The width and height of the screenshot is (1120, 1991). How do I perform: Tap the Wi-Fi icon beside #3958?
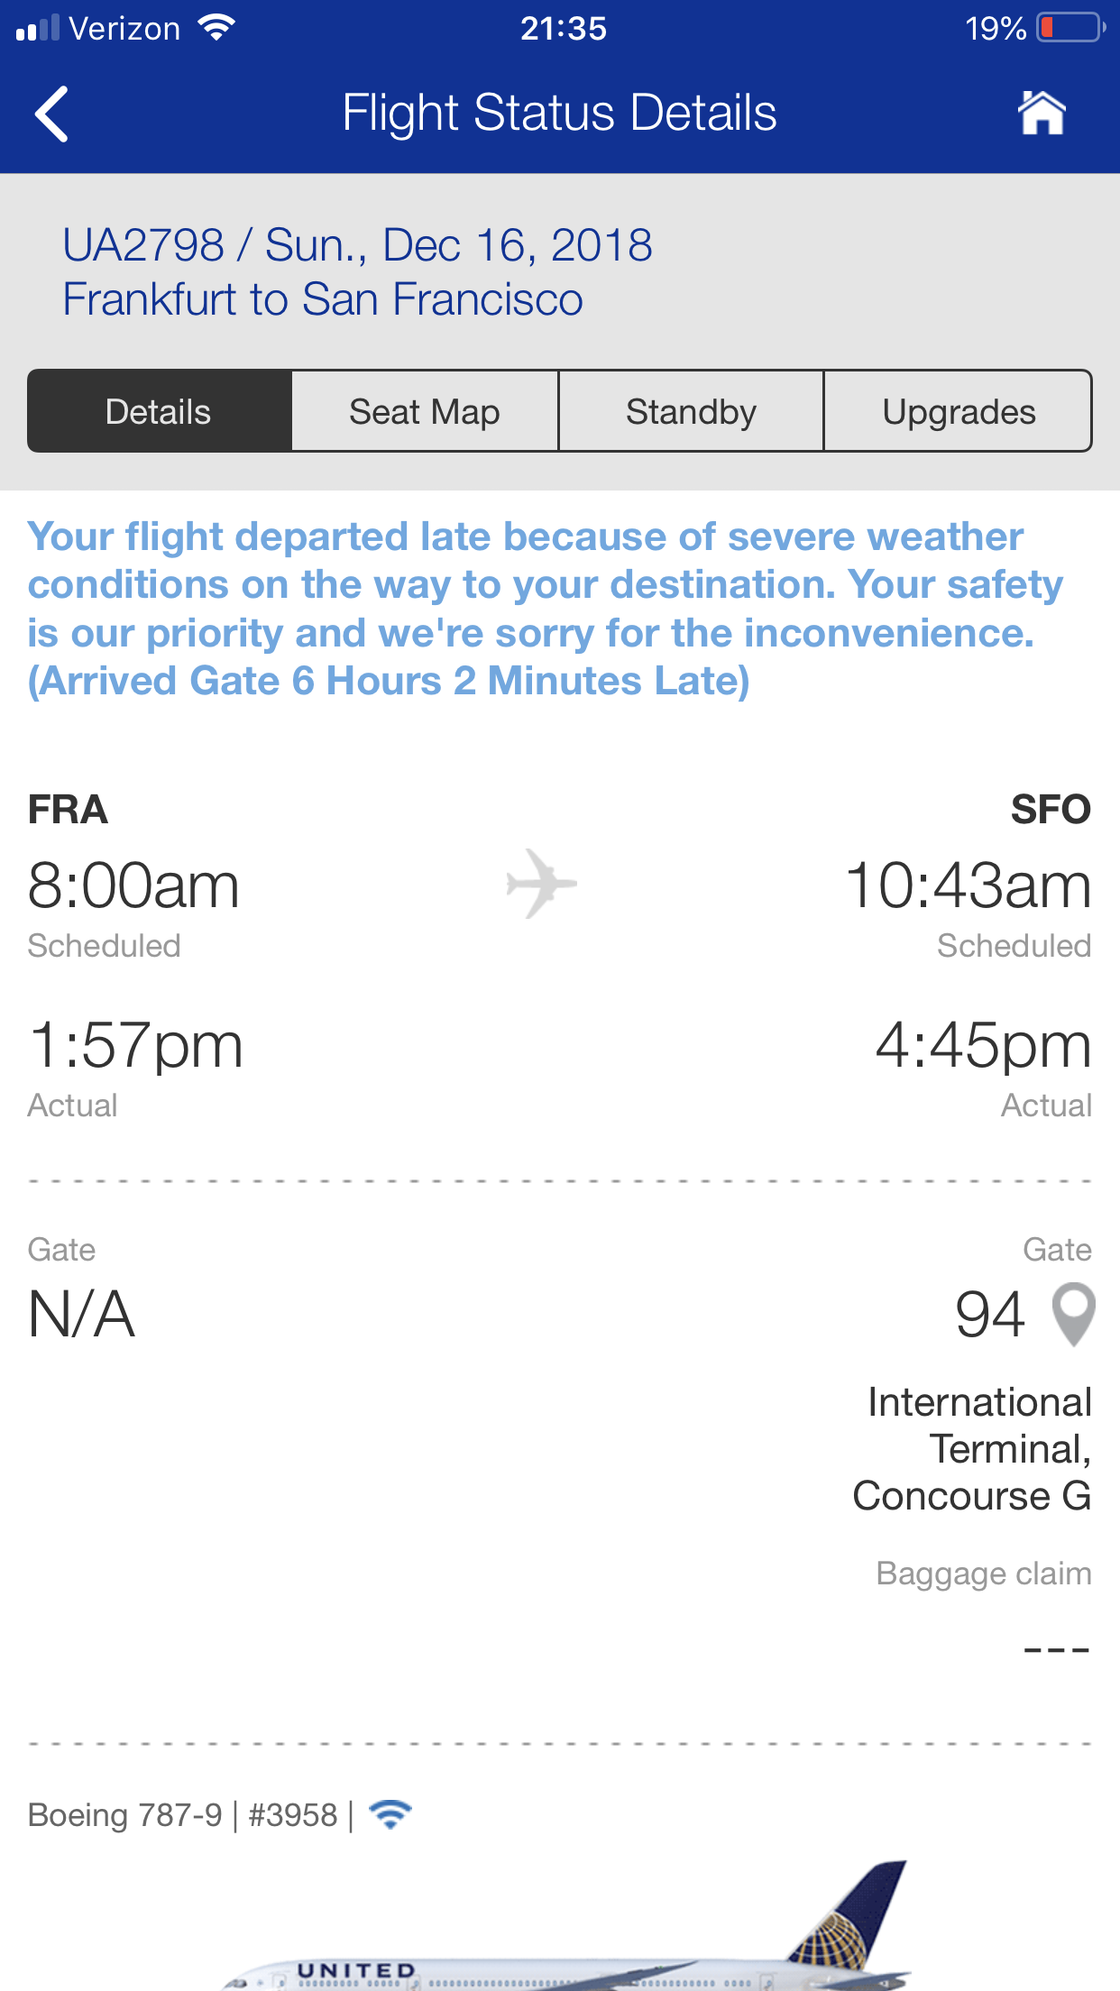(x=390, y=1814)
